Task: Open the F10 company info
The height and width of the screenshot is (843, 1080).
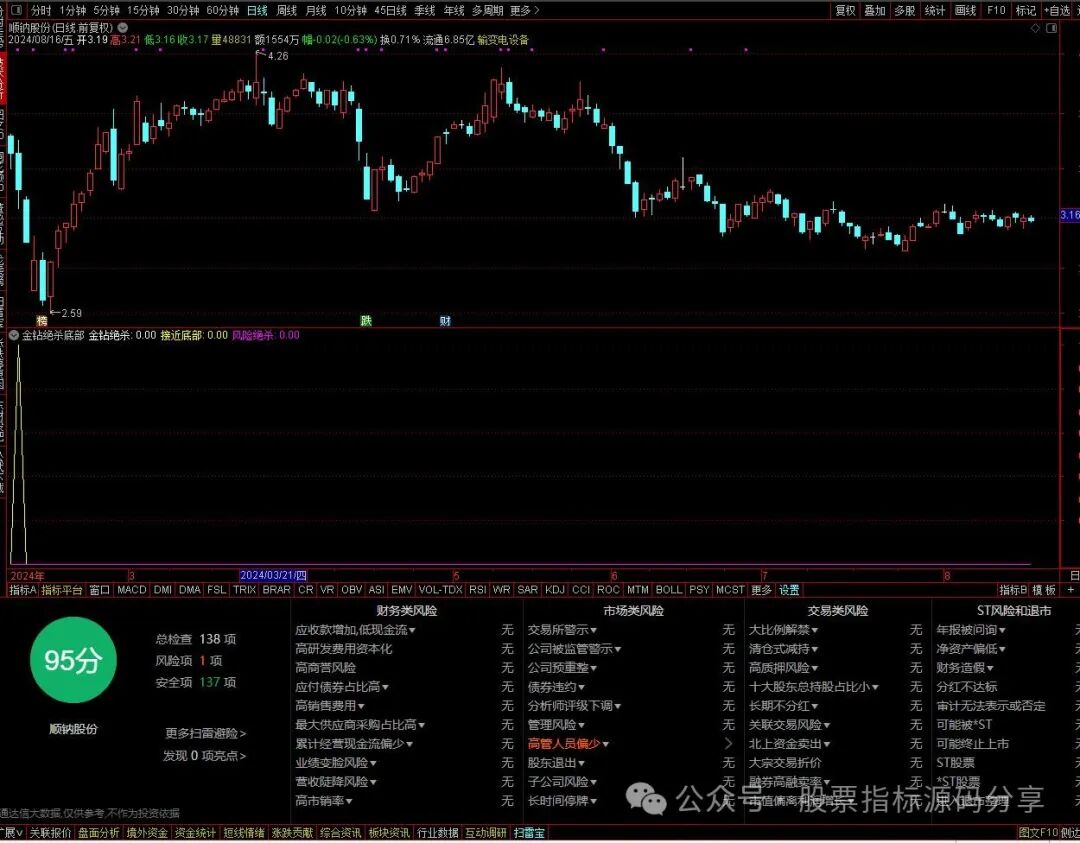Action: pyautogui.click(x=996, y=10)
